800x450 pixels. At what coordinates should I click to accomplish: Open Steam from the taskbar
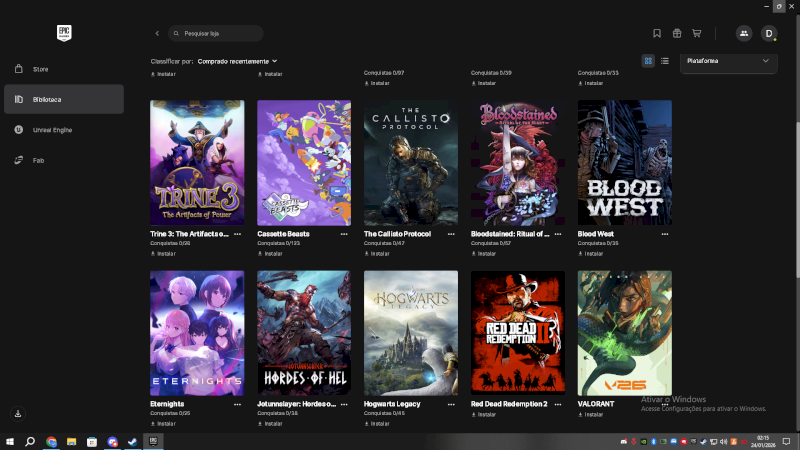133,441
